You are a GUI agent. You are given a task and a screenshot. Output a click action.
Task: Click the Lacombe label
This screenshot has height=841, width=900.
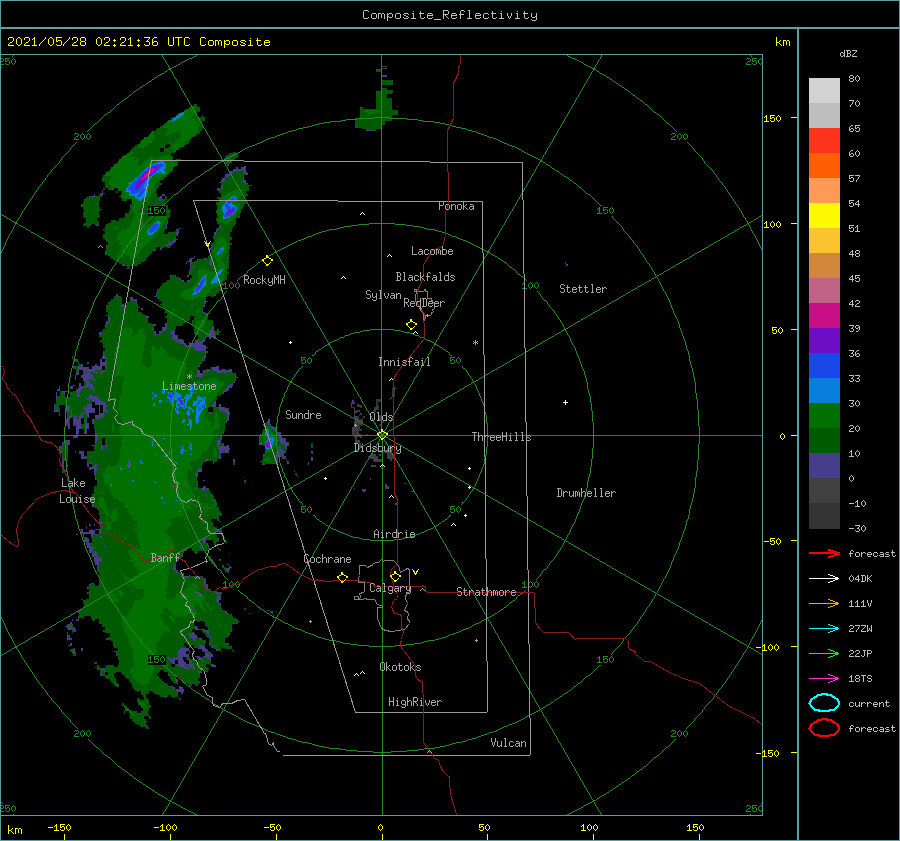(x=432, y=251)
